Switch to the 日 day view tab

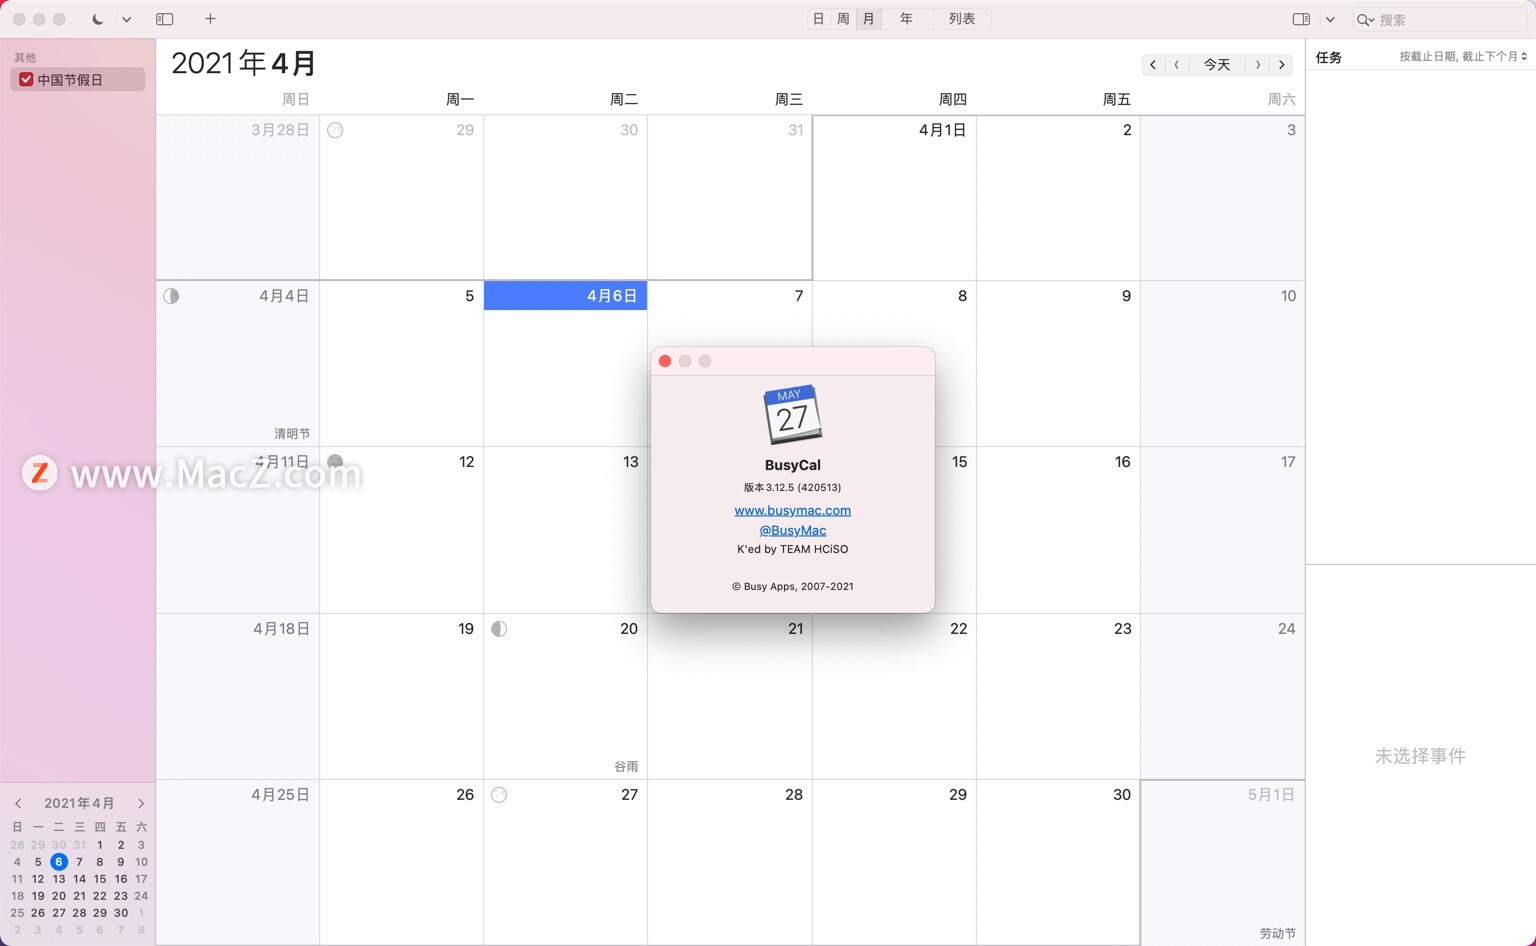click(x=819, y=19)
